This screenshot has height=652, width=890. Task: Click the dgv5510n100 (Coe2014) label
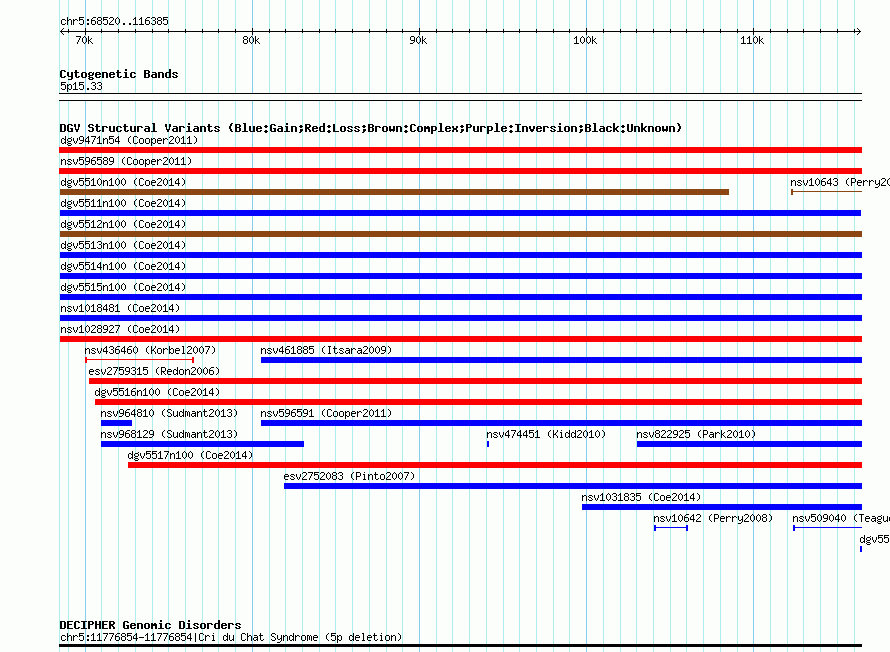(x=123, y=183)
